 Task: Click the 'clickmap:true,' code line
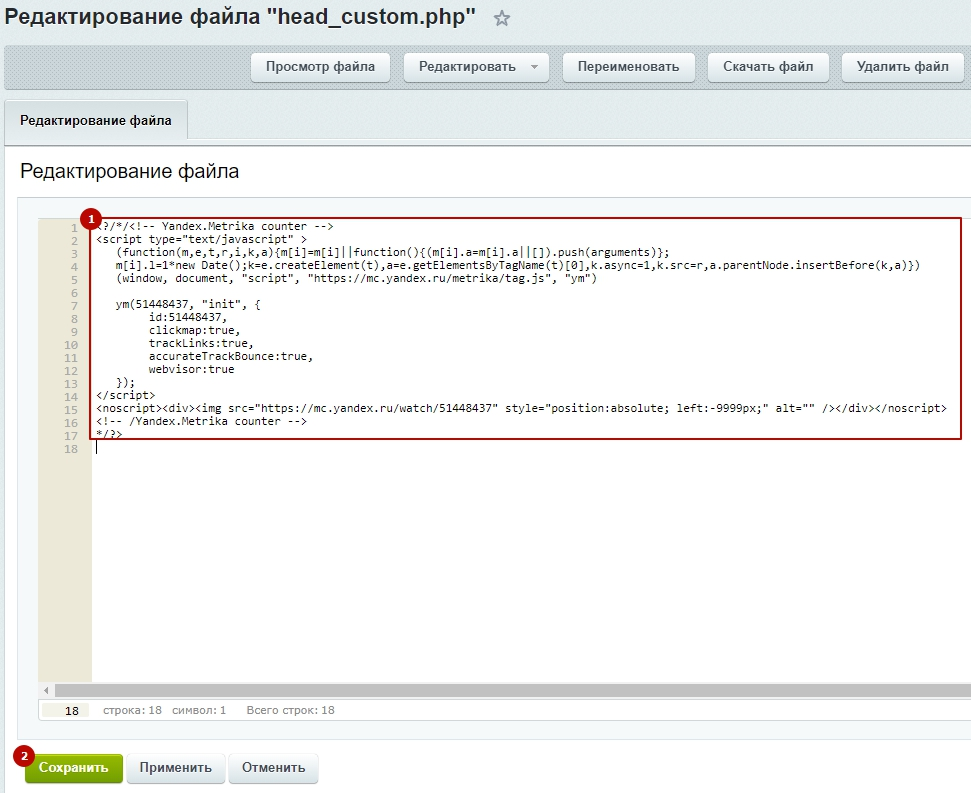(x=194, y=330)
